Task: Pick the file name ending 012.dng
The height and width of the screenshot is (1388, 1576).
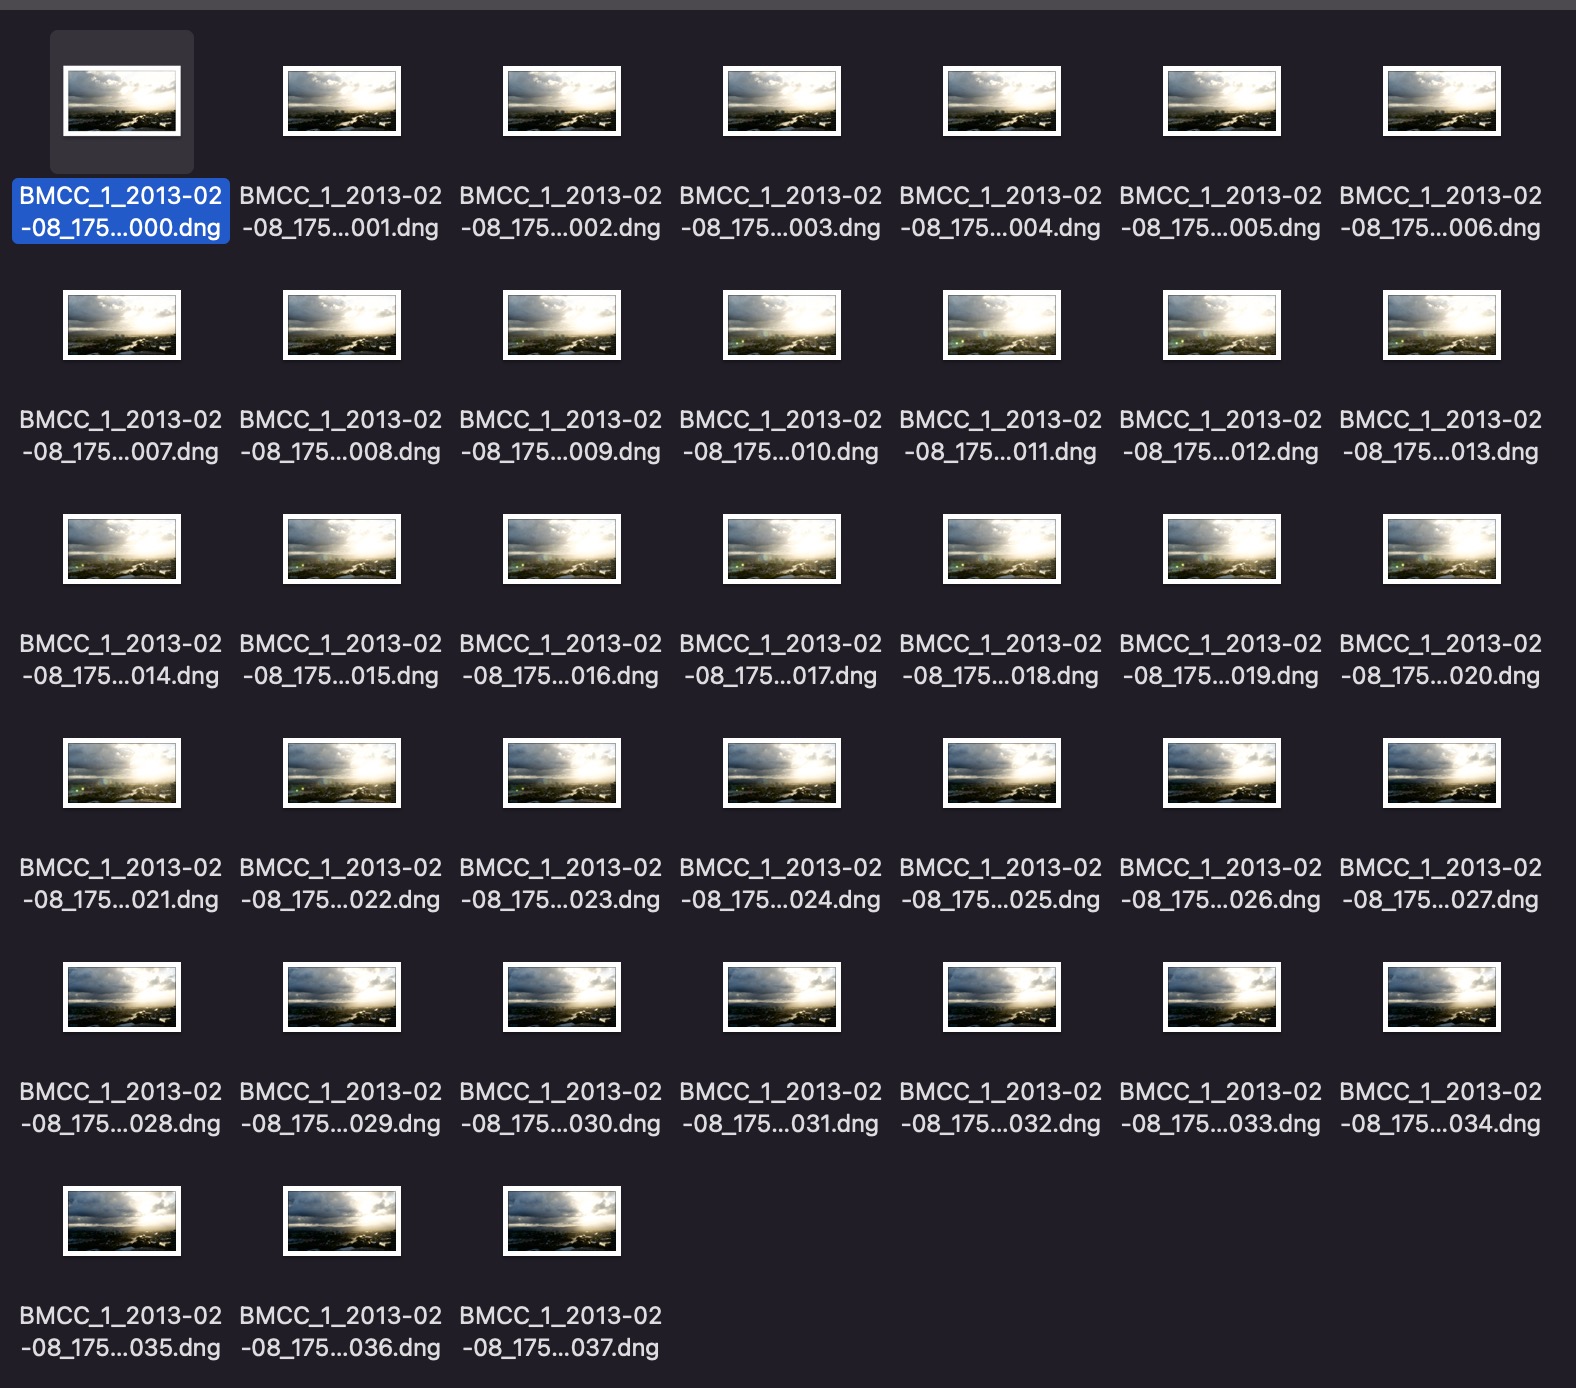Action: [x=1221, y=436]
